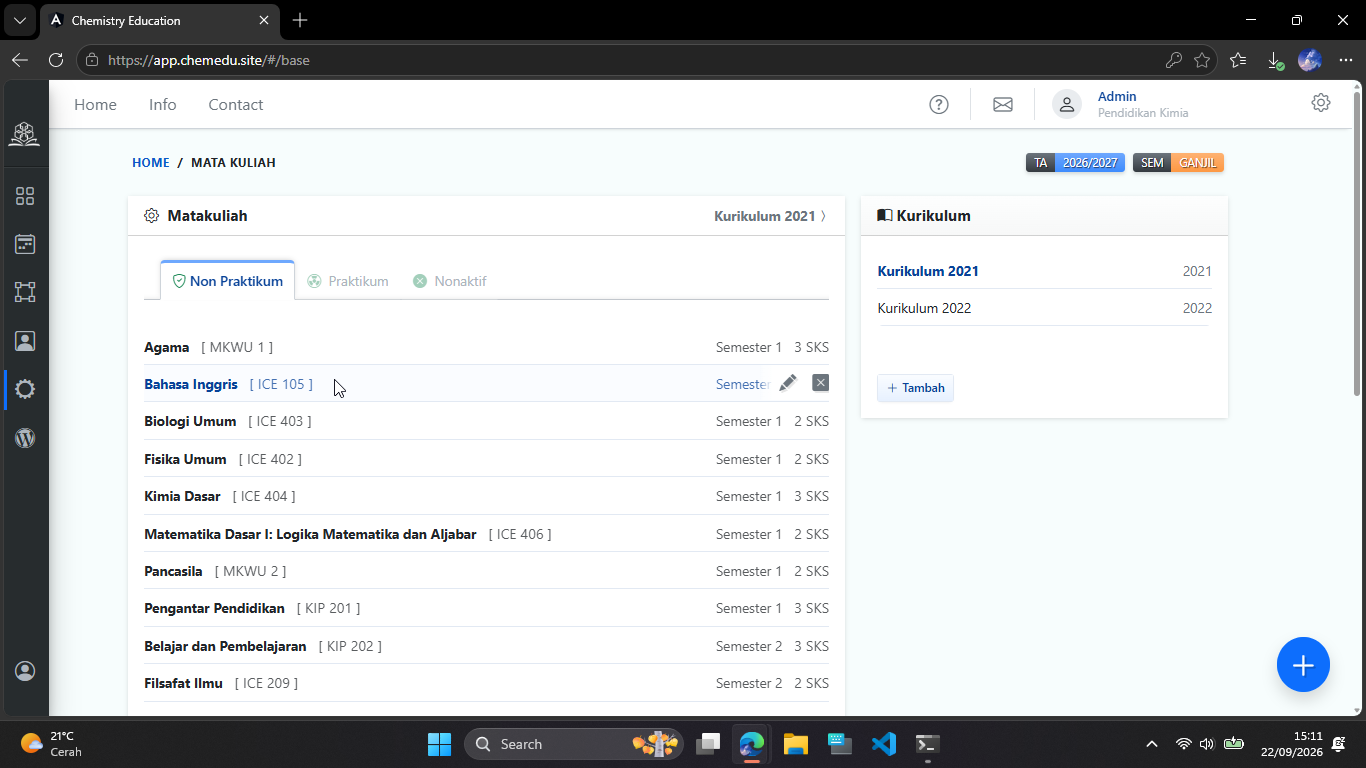Image resolution: width=1366 pixels, height=768 pixels.
Task: Open the Pengantar Pendidikan course row
Action: point(486,608)
